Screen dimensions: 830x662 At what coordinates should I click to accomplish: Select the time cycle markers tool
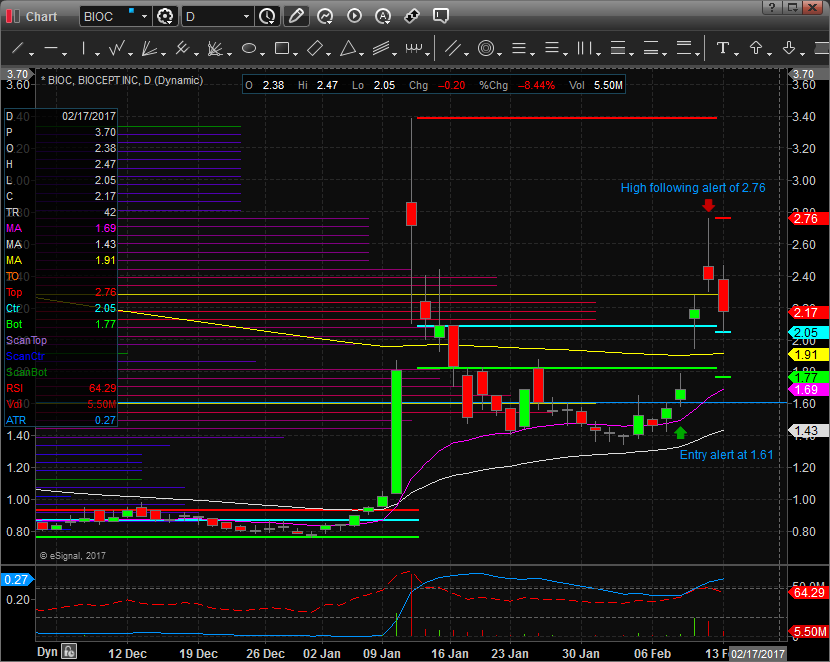click(414, 49)
